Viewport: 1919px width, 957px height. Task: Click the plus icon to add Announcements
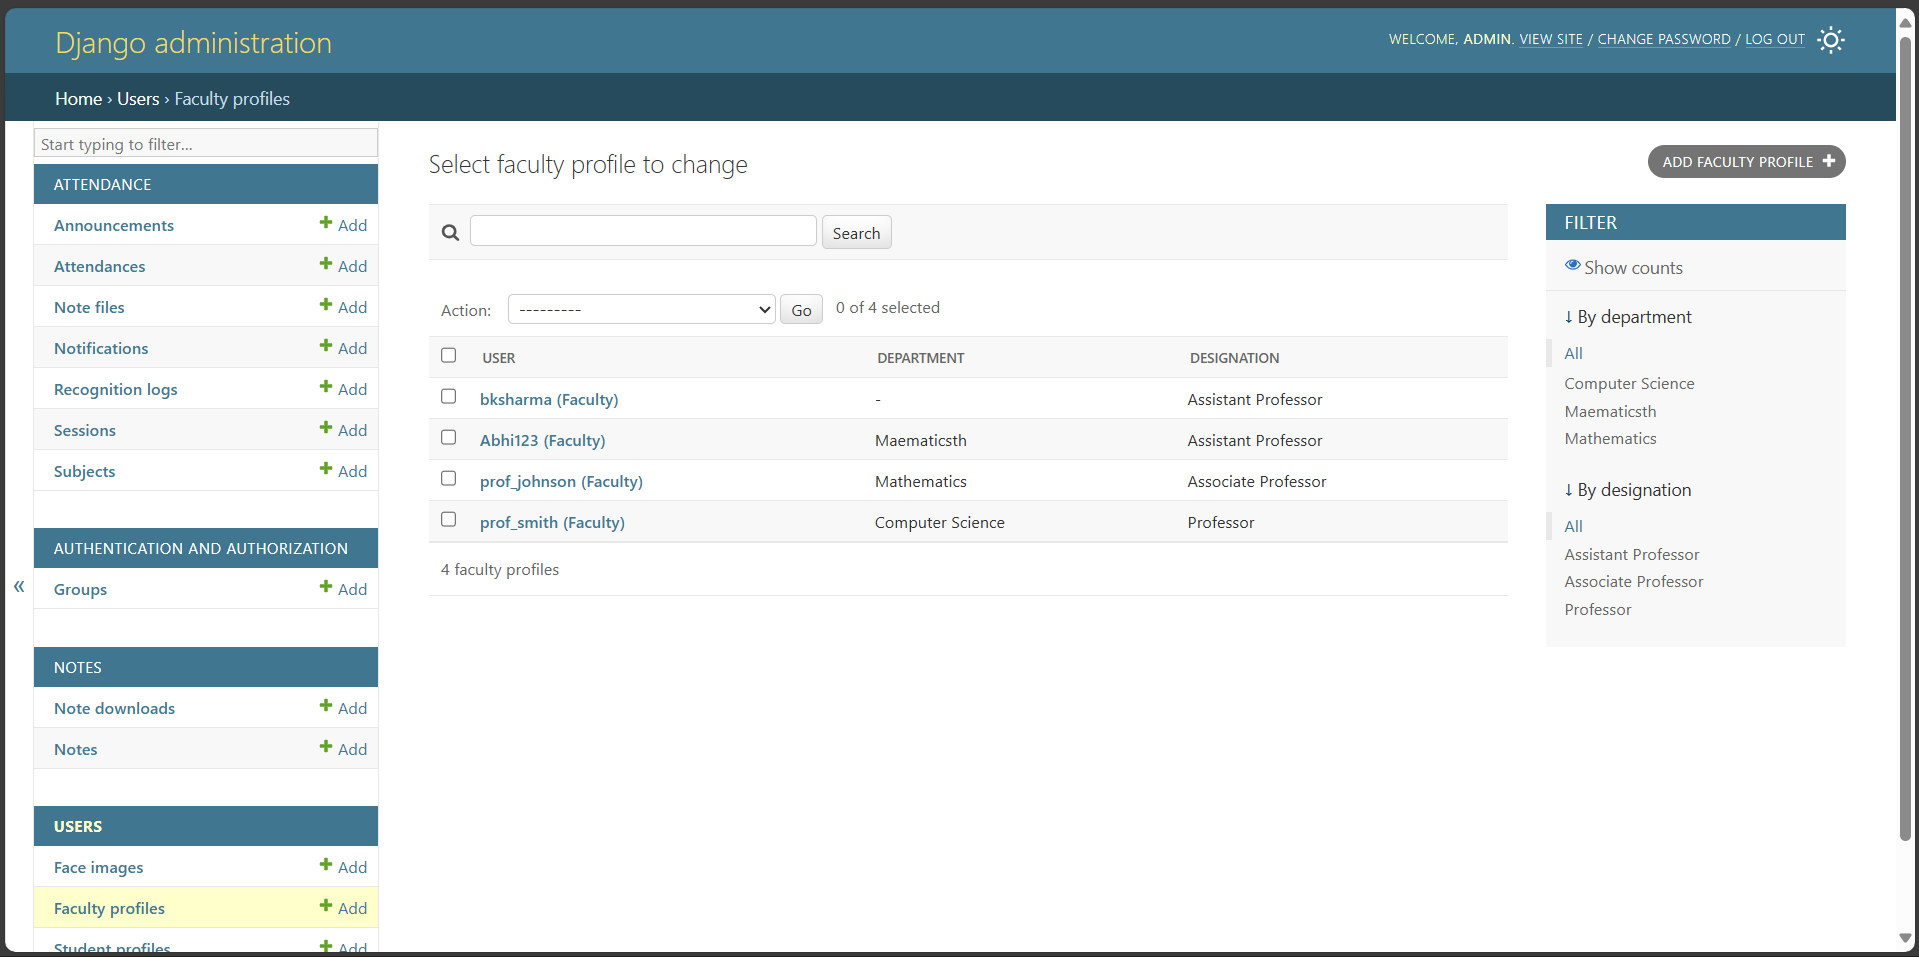click(x=325, y=224)
